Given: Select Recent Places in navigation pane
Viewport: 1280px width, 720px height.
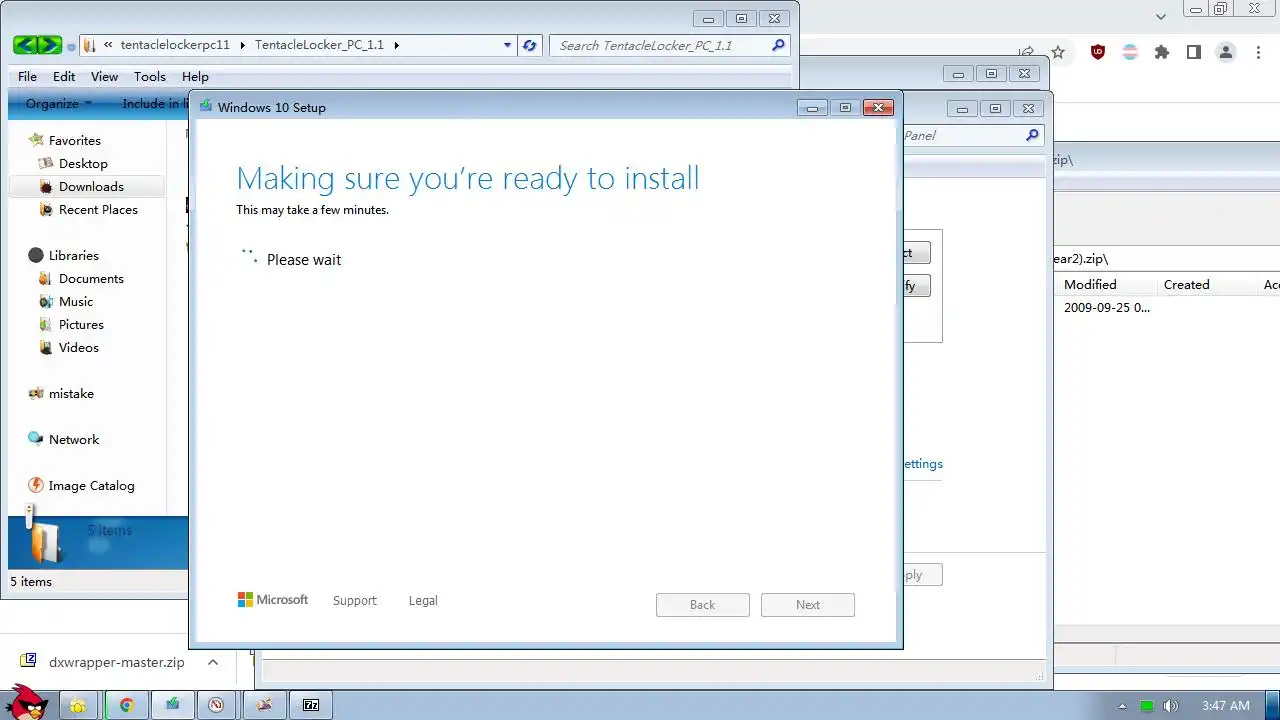Looking at the screenshot, I should coord(98,210).
